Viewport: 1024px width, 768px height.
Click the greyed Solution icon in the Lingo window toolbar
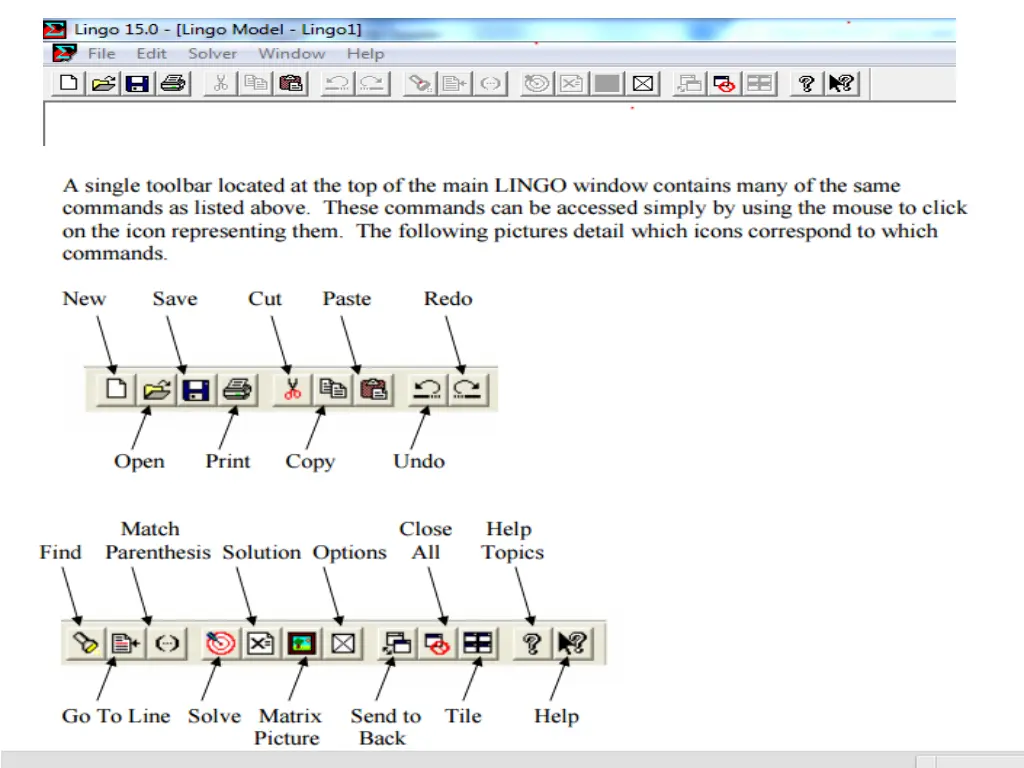click(x=571, y=84)
